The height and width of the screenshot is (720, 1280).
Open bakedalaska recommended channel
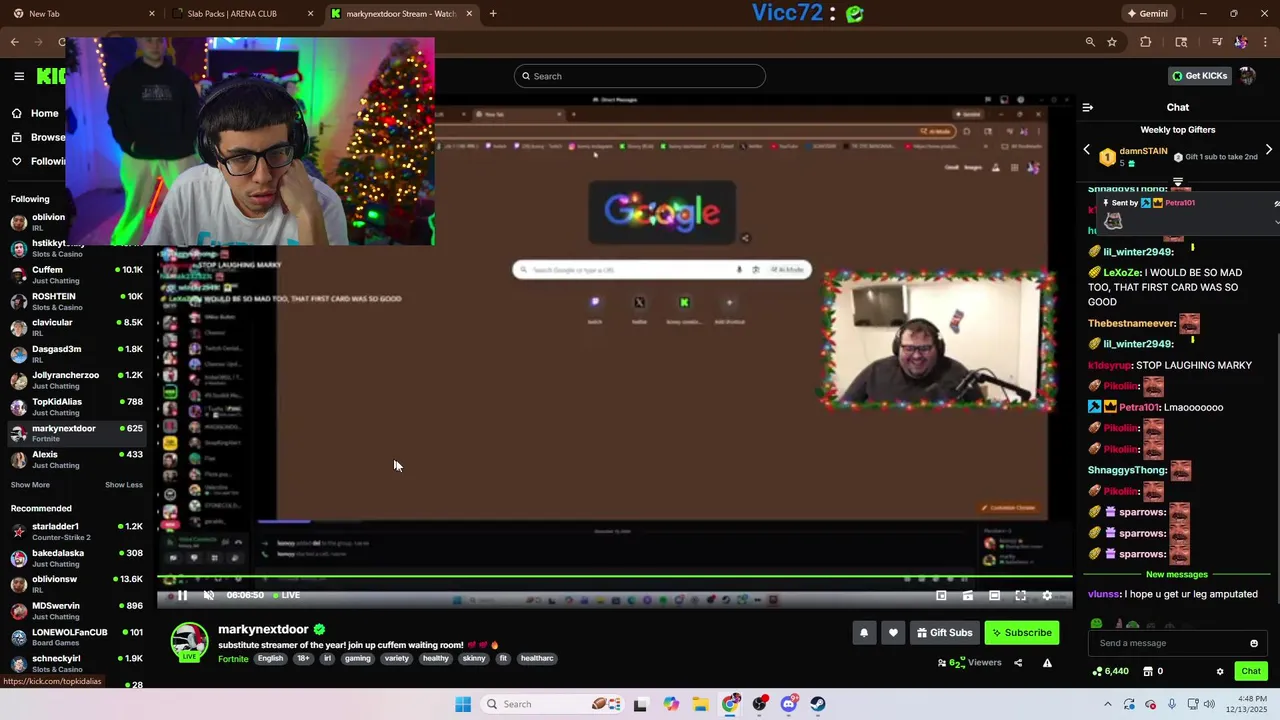click(78, 558)
